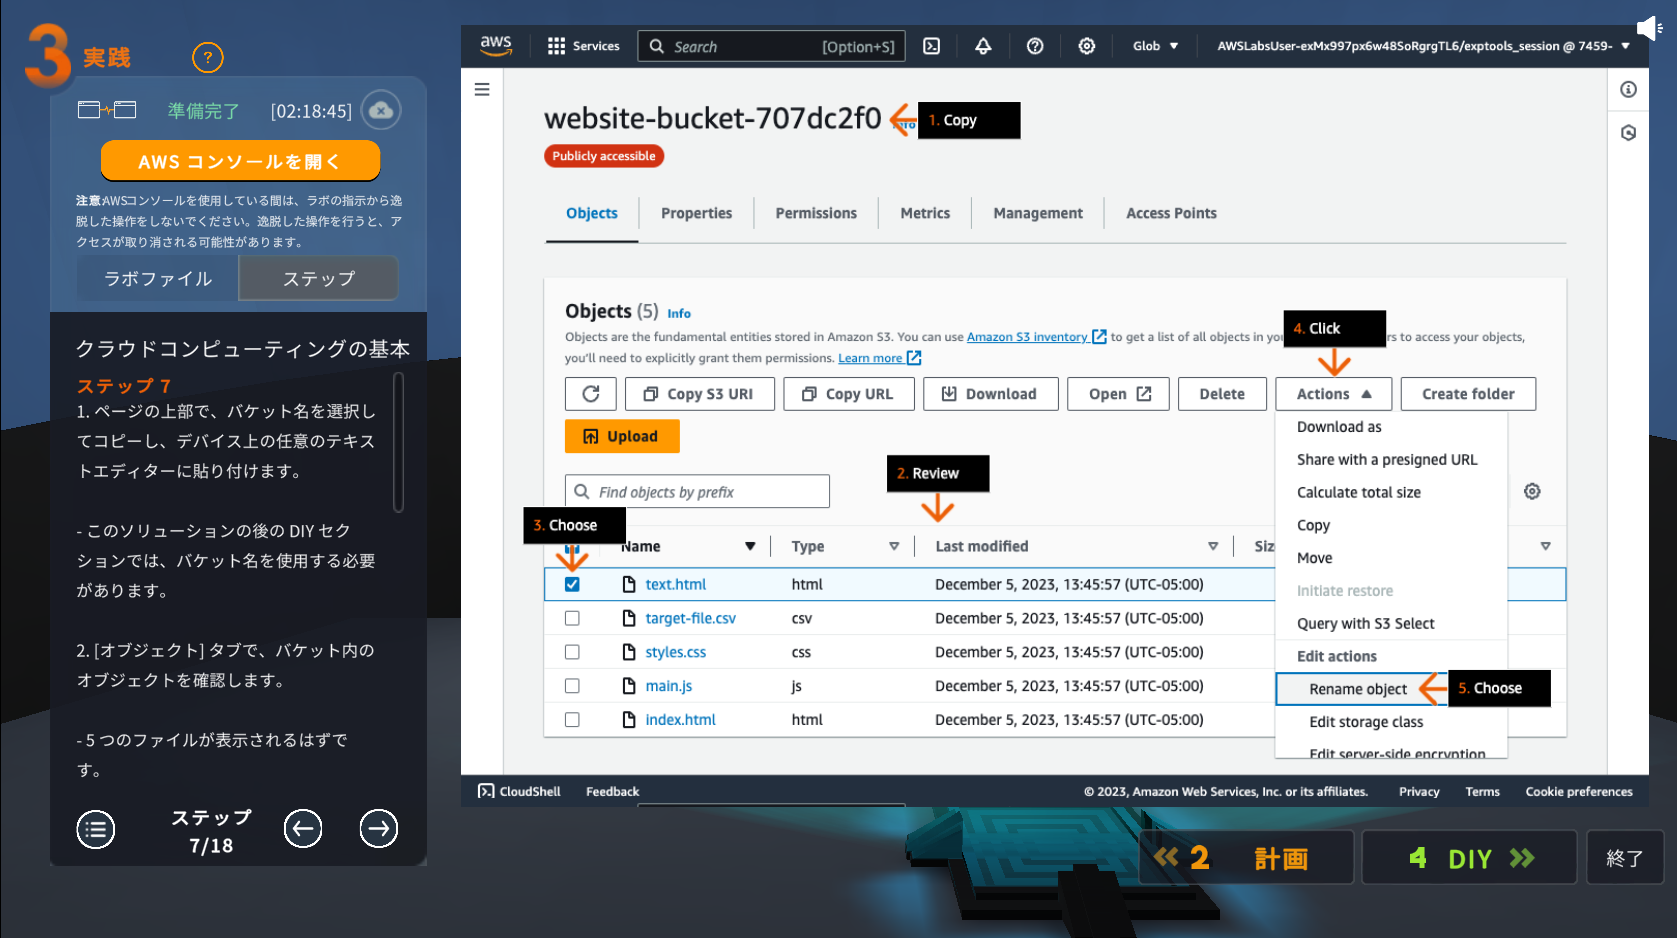The height and width of the screenshot is (938, 1677).
Task: Sort objects by Name column arrow
Action: tap(750, 546)
